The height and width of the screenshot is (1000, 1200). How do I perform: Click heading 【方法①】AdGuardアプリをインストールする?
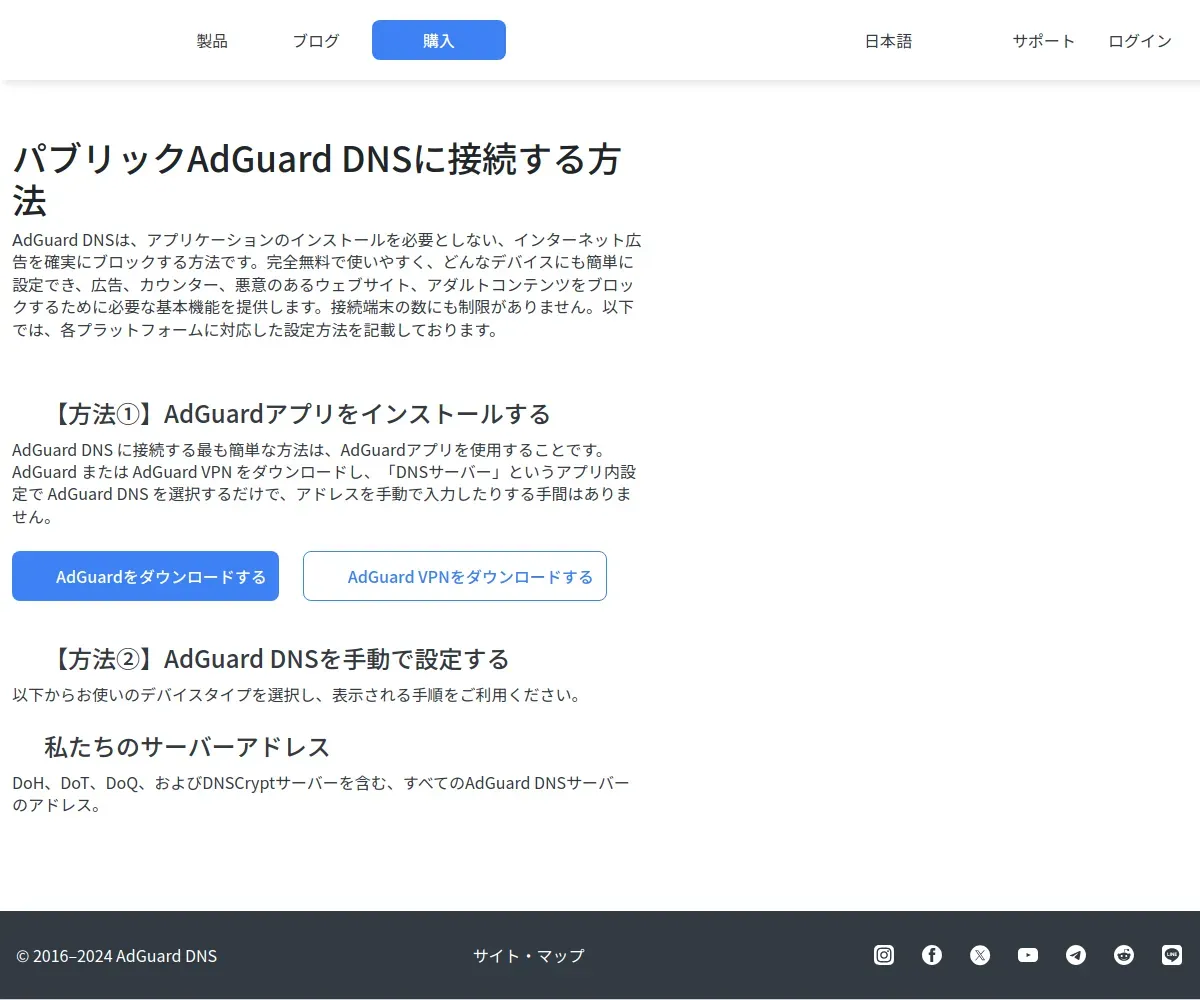(298, 414)
